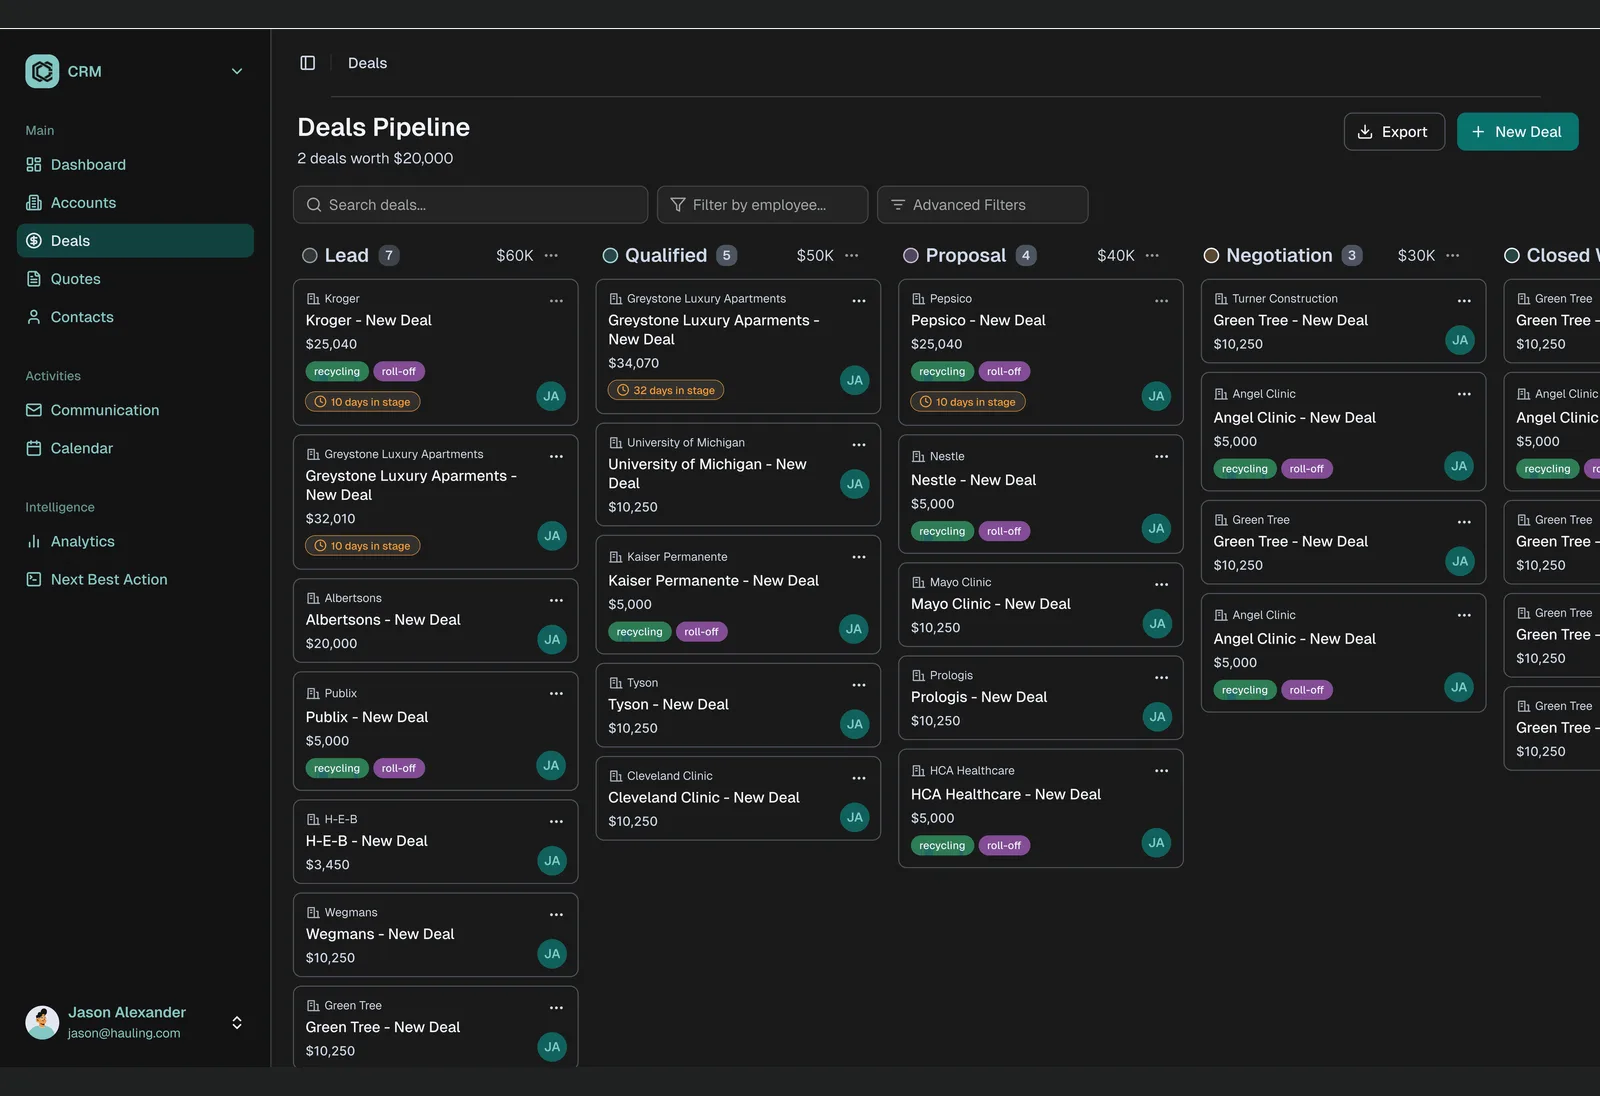
Task: Open Lead column options menu
Action: pos(551,255)
